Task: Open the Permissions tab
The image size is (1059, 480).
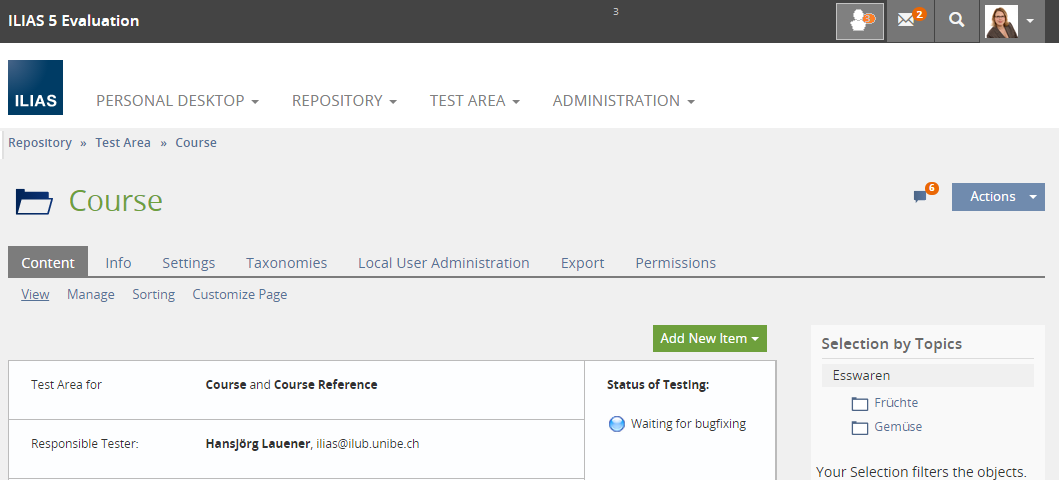Action: (x=675, y=263)
